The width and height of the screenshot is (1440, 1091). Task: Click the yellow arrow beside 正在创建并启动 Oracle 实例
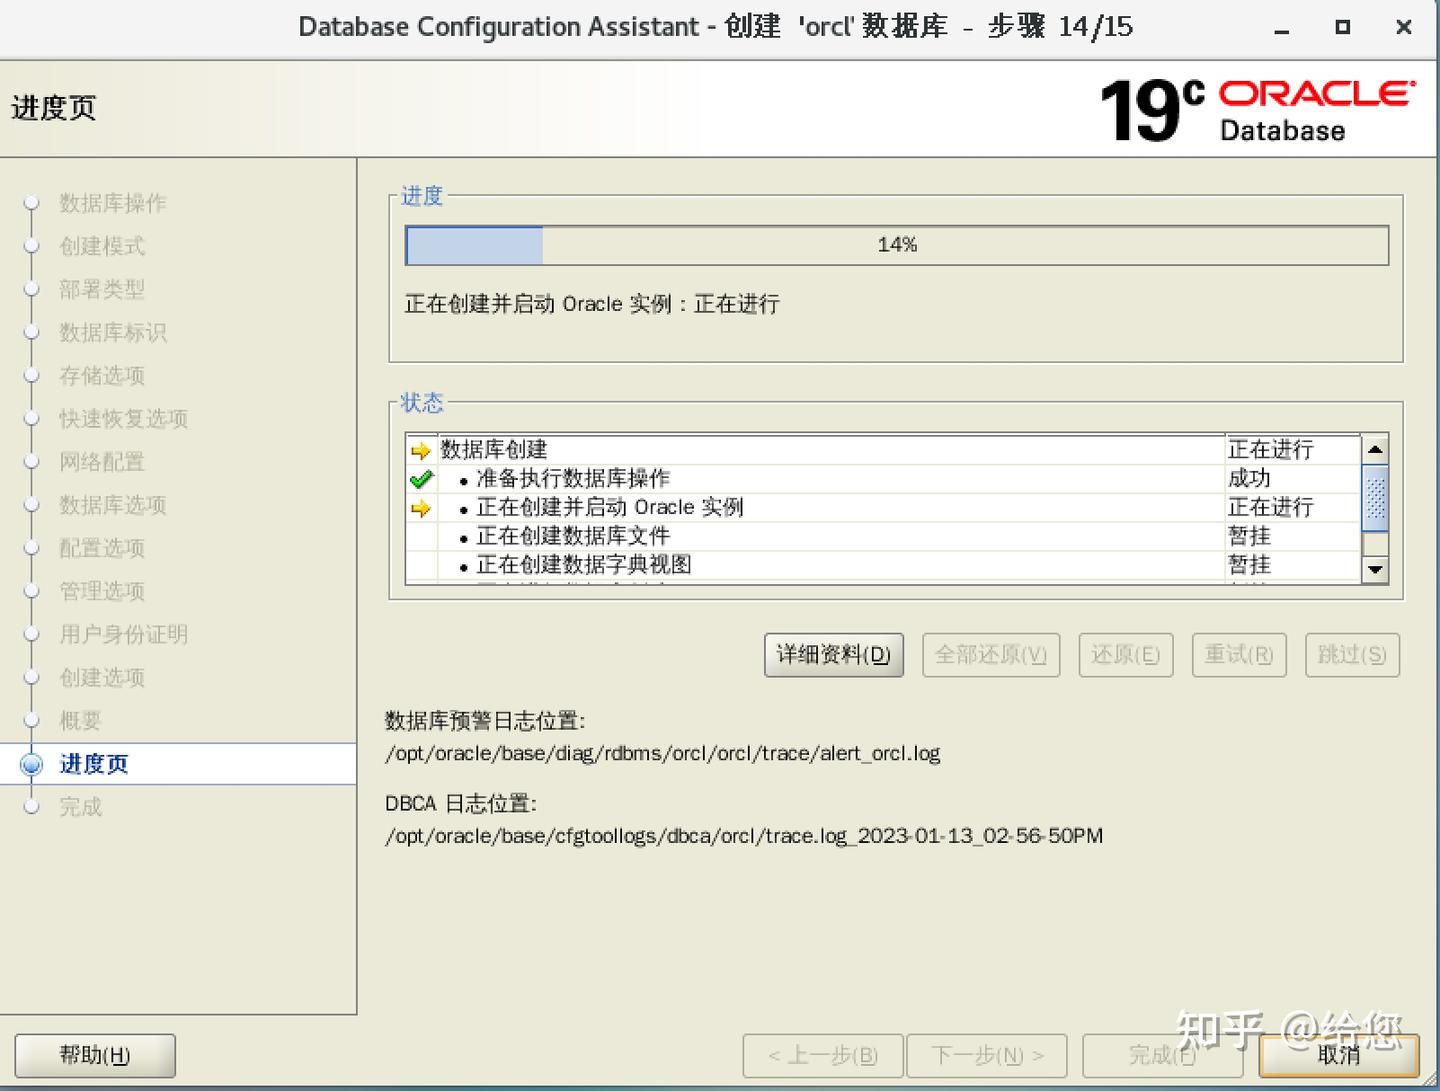click(x=421, y=508)
